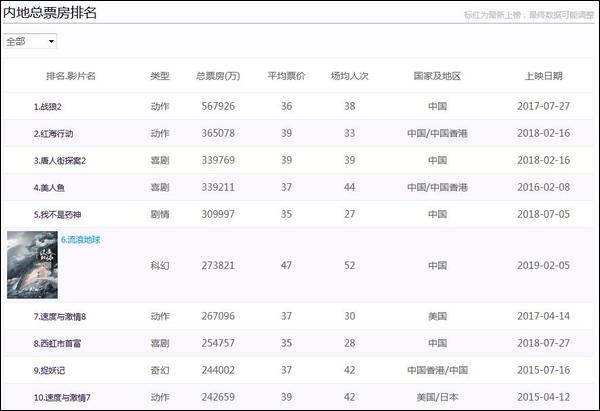
Task: Select box office value 242659
Action: 218,397
